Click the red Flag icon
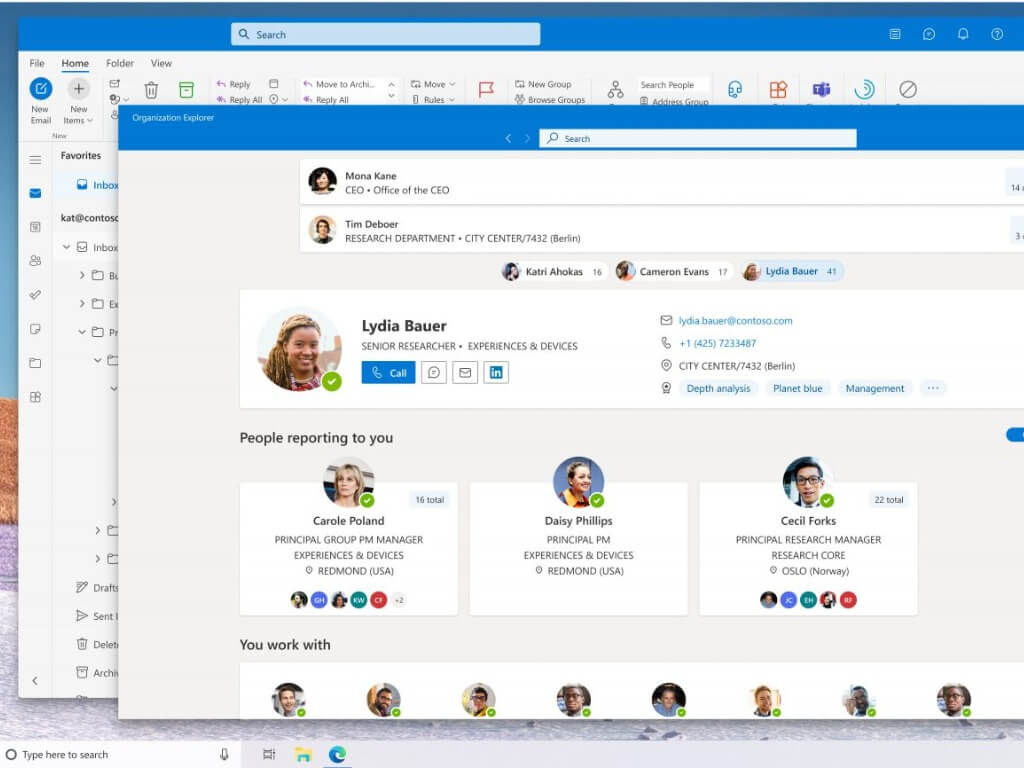Viewport: 1024px width, 768px height. point(486,90)
